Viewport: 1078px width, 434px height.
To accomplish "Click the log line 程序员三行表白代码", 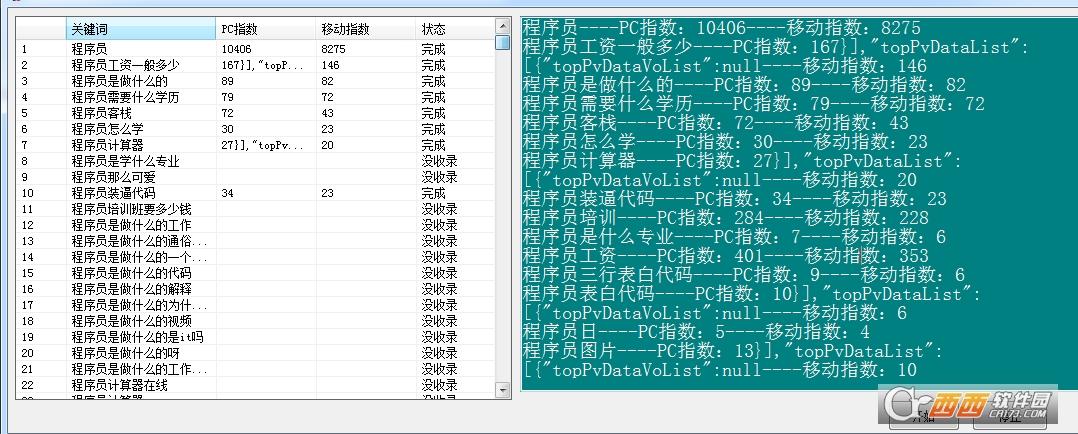I will tap(744, 275).
